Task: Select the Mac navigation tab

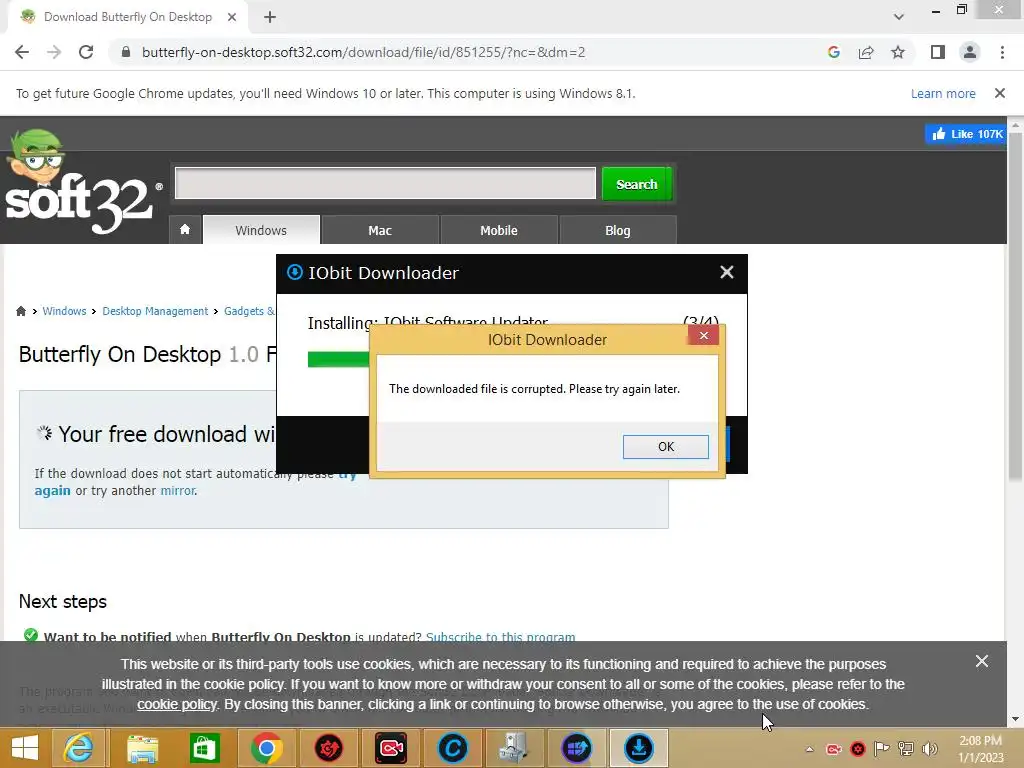Action: point(380,230)
